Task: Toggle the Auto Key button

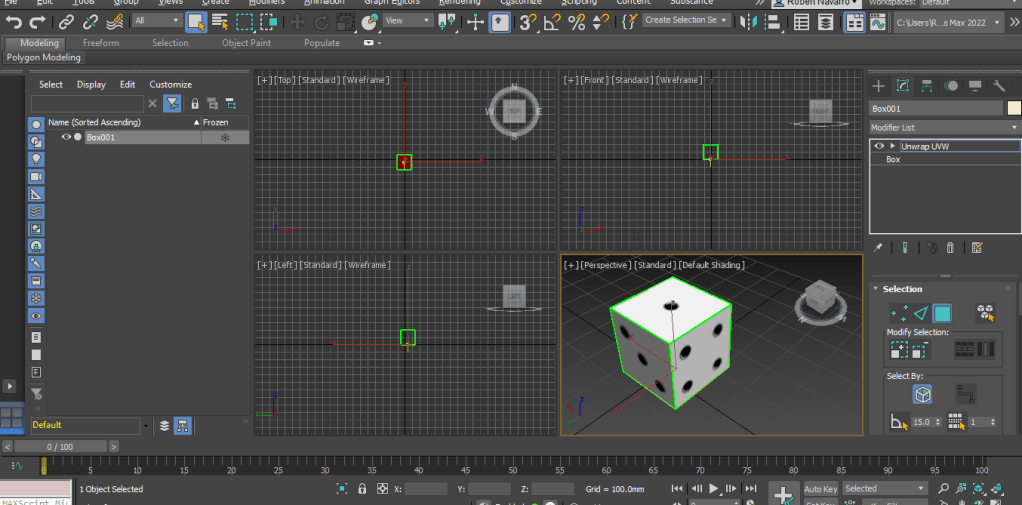Action: (x=820, y=489)
